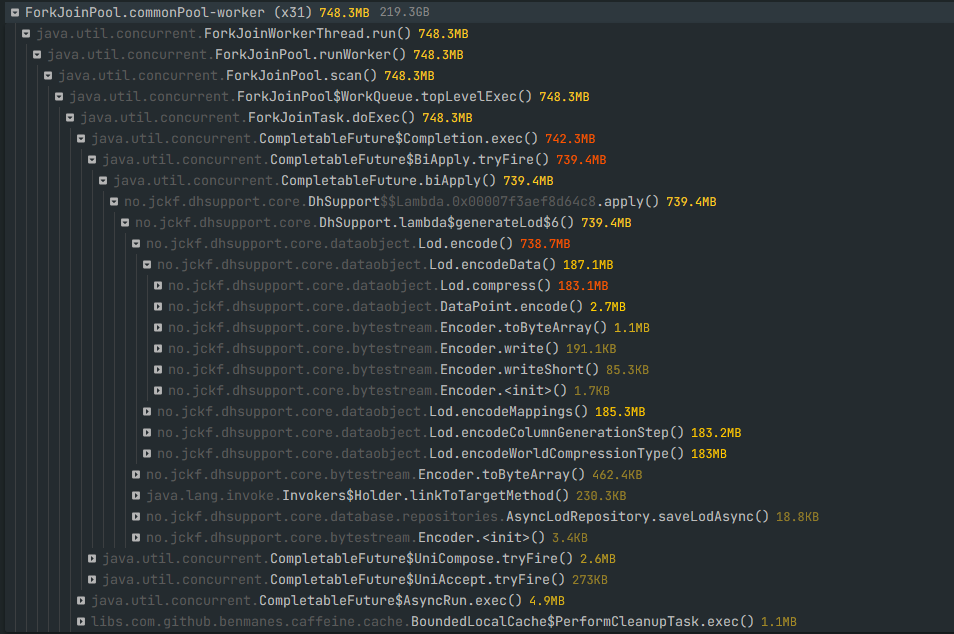The image size is (954, 634).
Task: Expand Lod.compress() node
Action: tap(157, 285)
